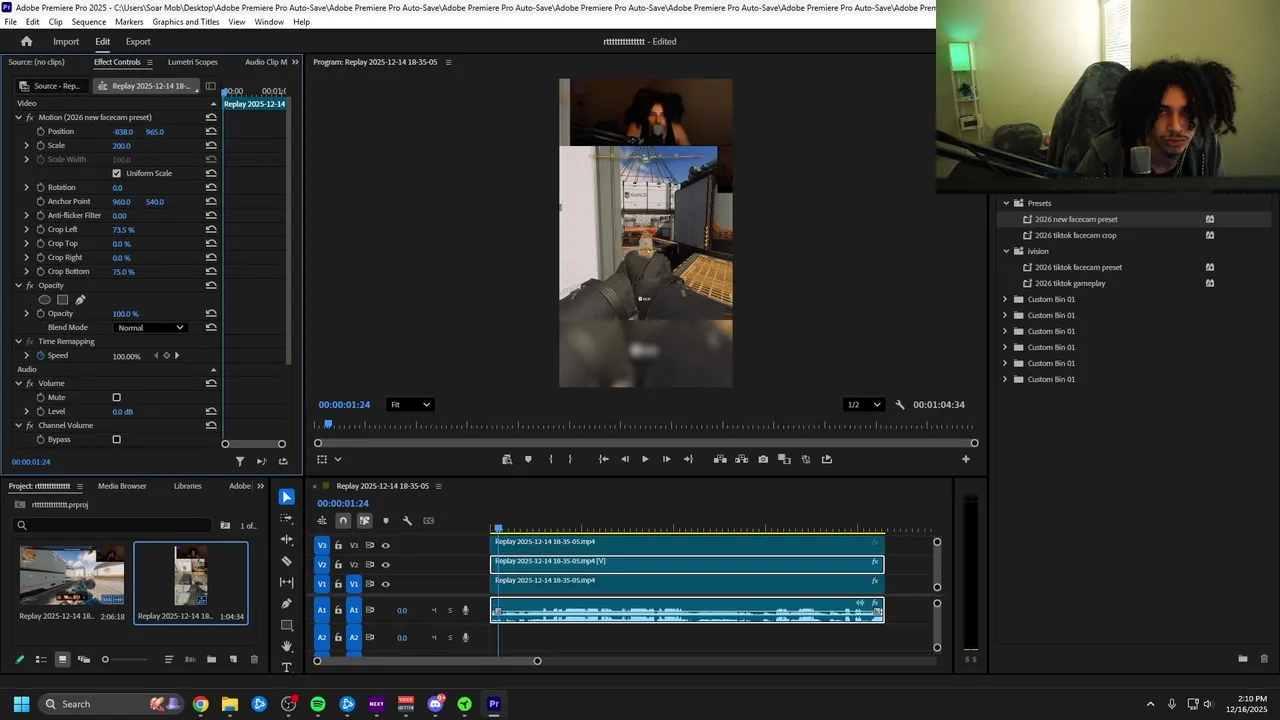Open the Button Editor plus icon
Viewport: 1280px width, 720px height.
[x=966, y=459]
